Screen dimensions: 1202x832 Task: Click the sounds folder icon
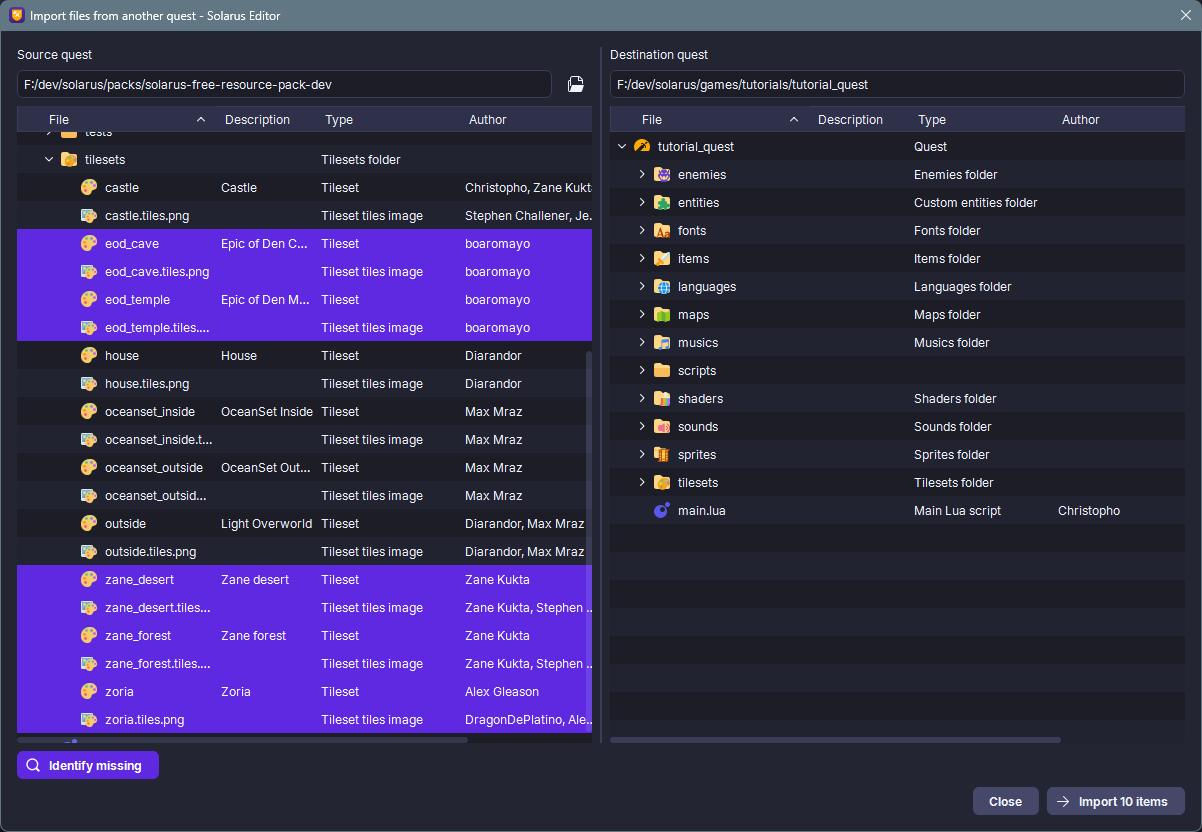(662, 426)
